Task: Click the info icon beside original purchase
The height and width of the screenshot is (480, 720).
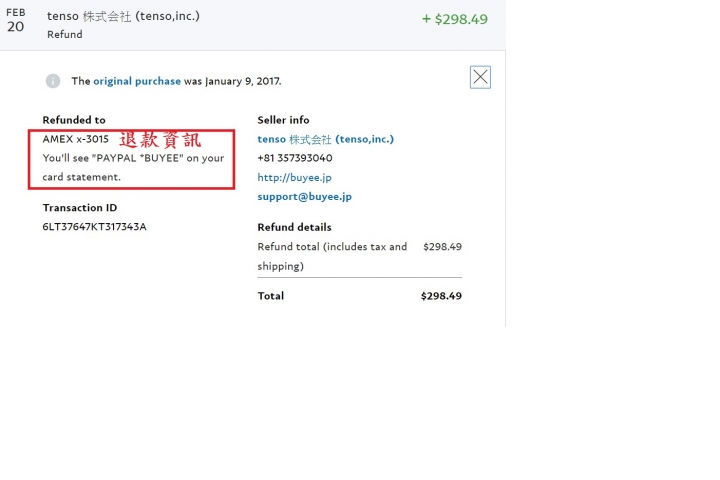Action: pyautogui.click(x=53, y=81)
